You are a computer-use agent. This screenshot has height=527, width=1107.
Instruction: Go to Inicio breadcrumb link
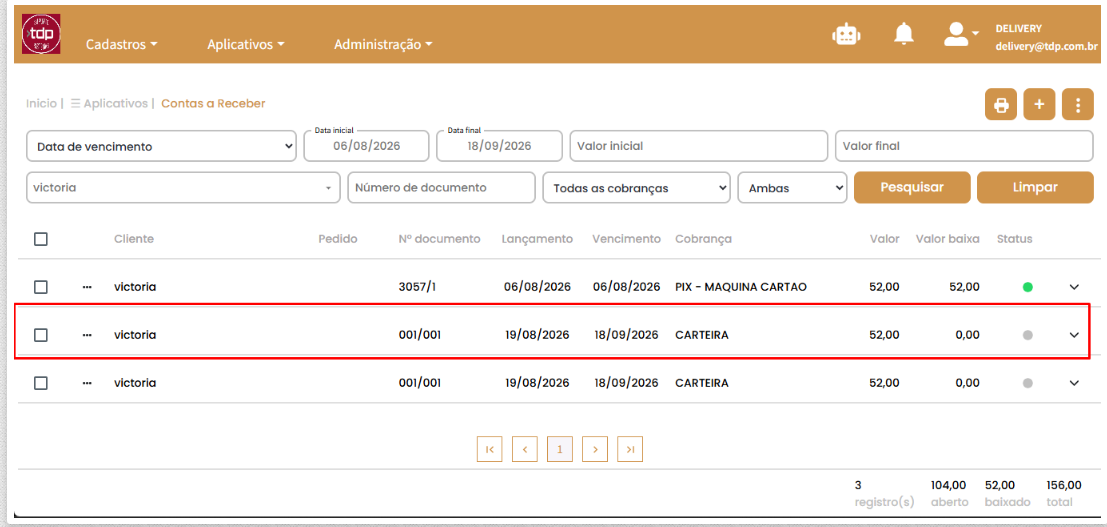coord(41,103)
